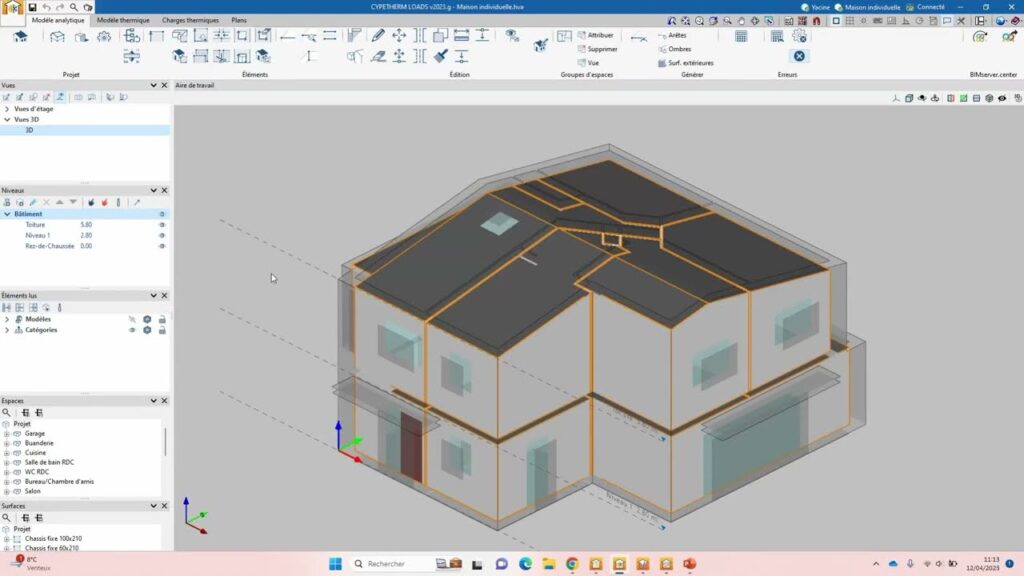Select the Garage space in Espaces list
This screenshot has height=576, width=1024.
(35, 434)
